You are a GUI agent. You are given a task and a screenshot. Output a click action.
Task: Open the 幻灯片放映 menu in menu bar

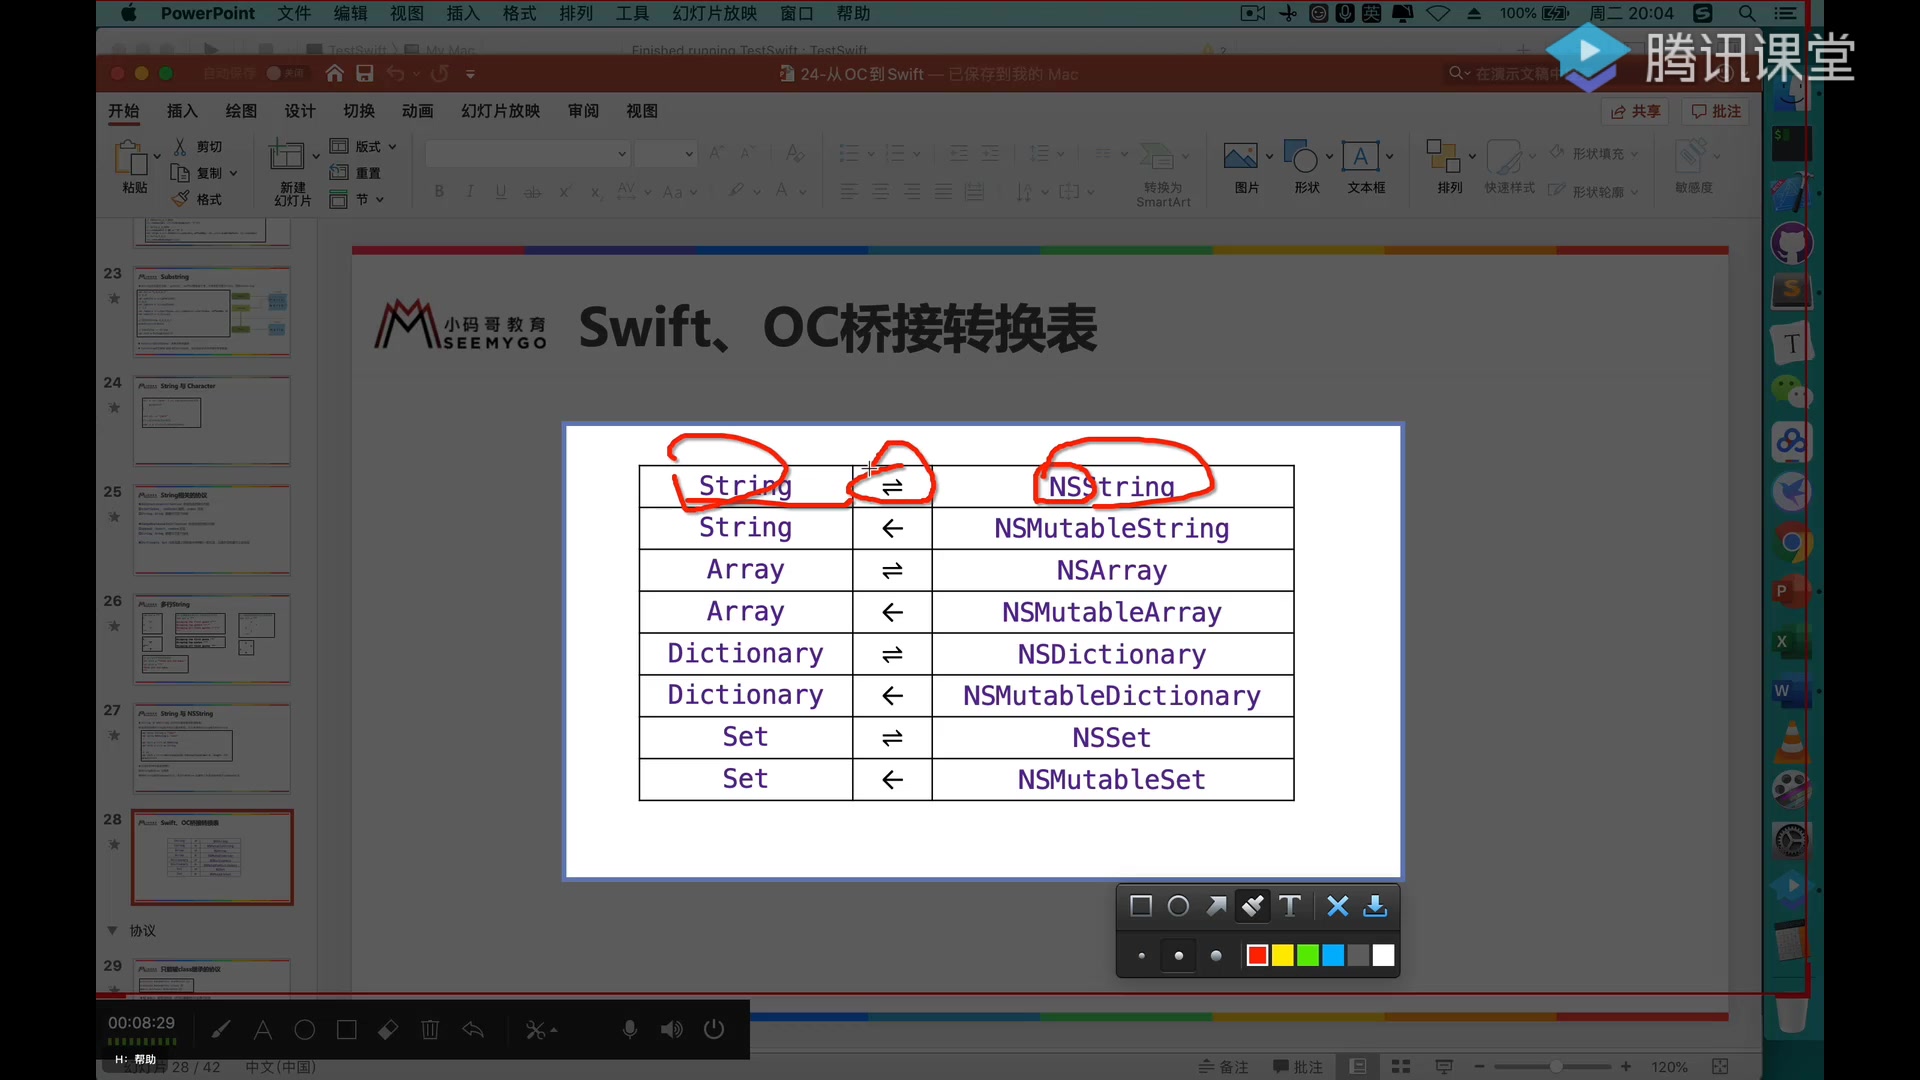point(714,13)
